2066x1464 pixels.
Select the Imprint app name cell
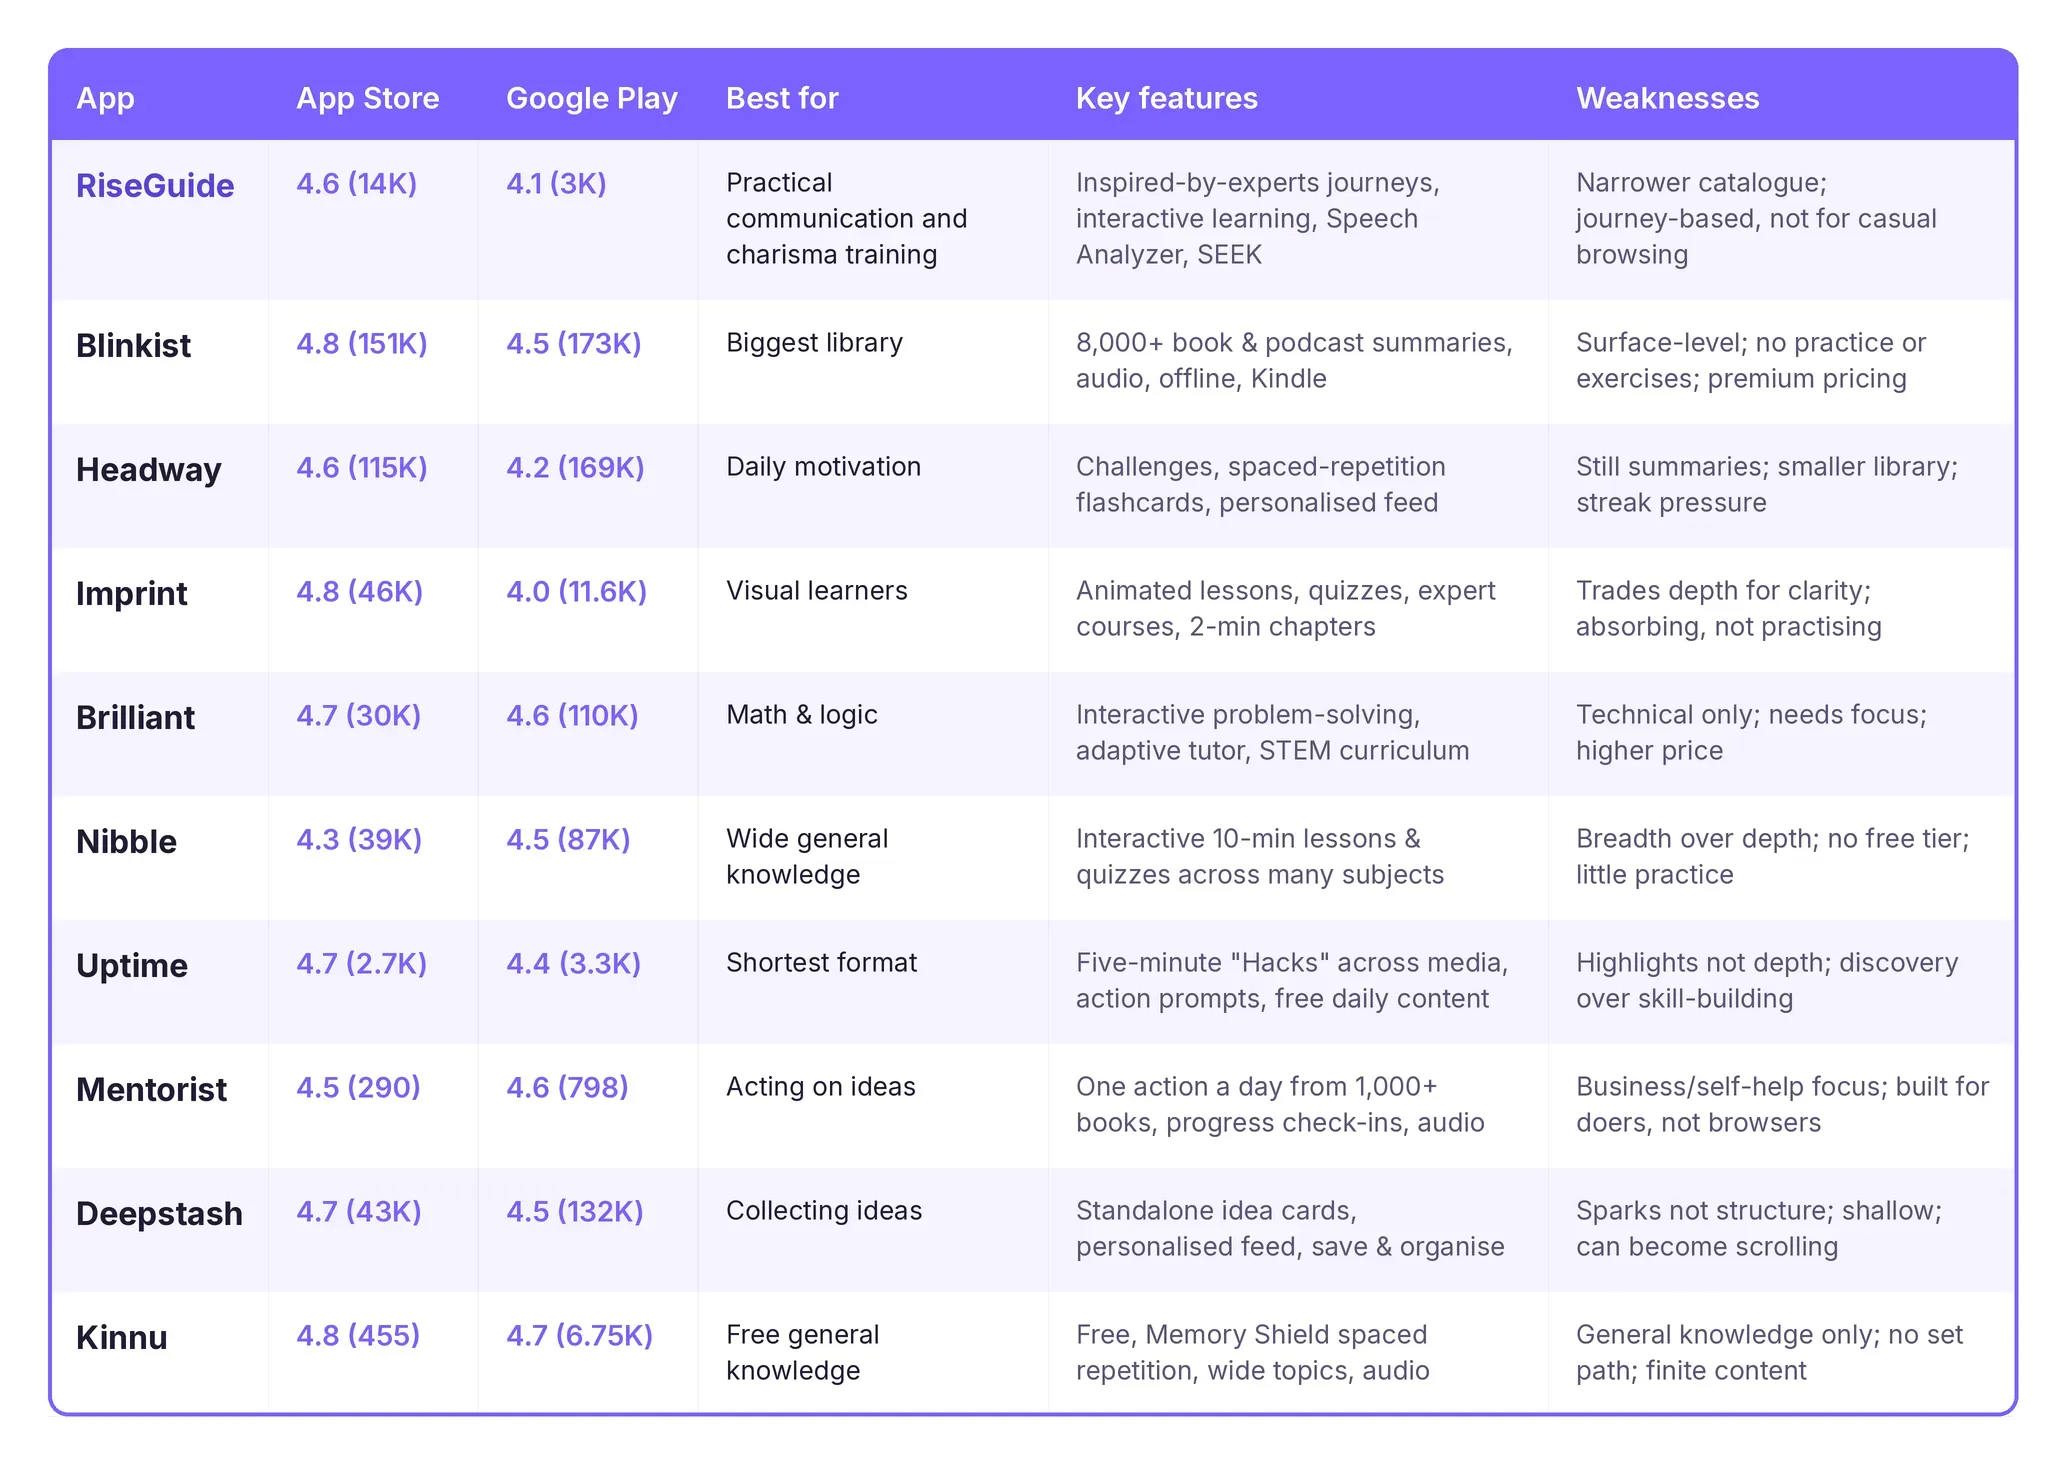tap(131, 593)
